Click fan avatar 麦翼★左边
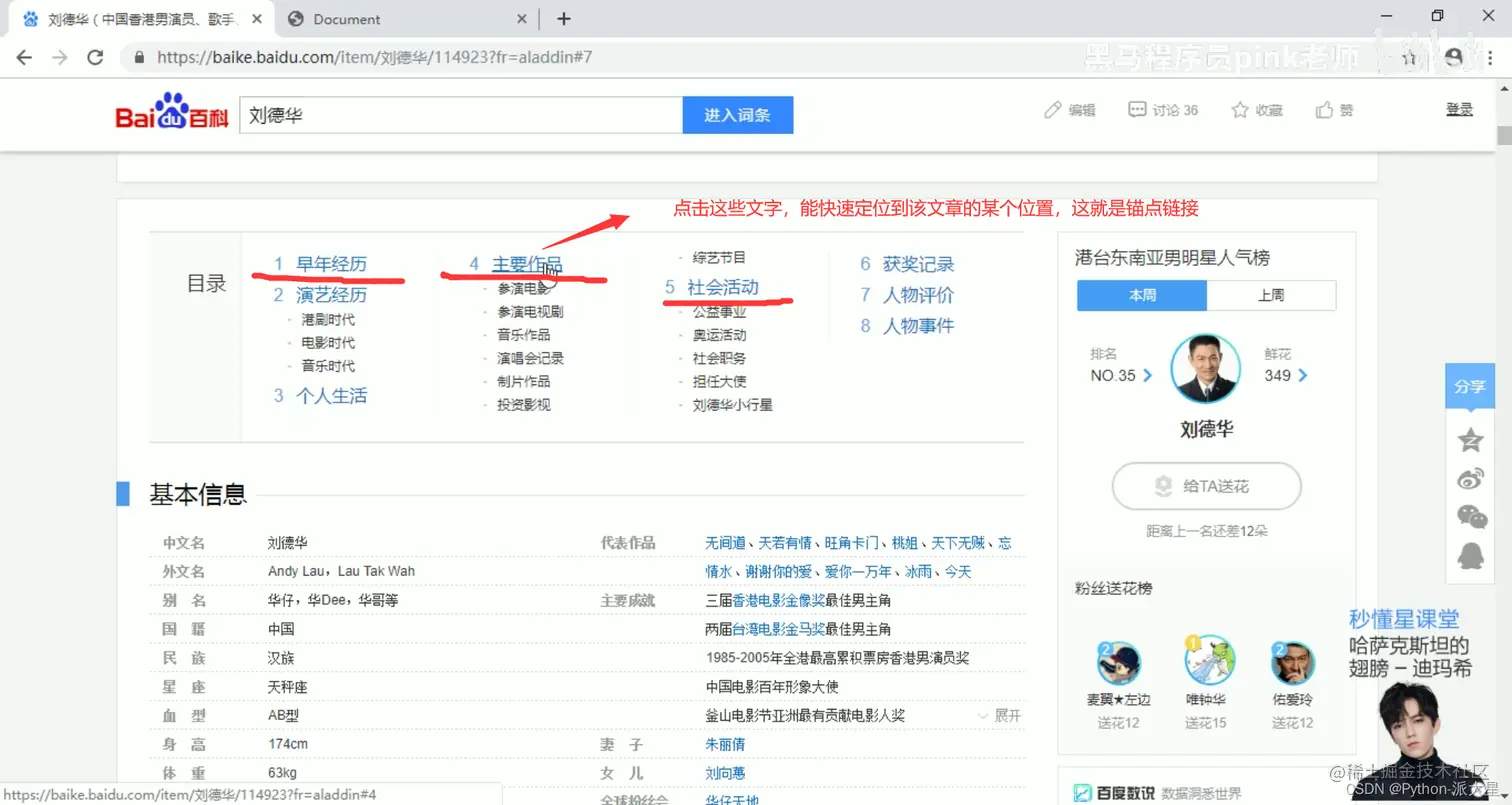The image size is (1512, 805). point(1119,664)
